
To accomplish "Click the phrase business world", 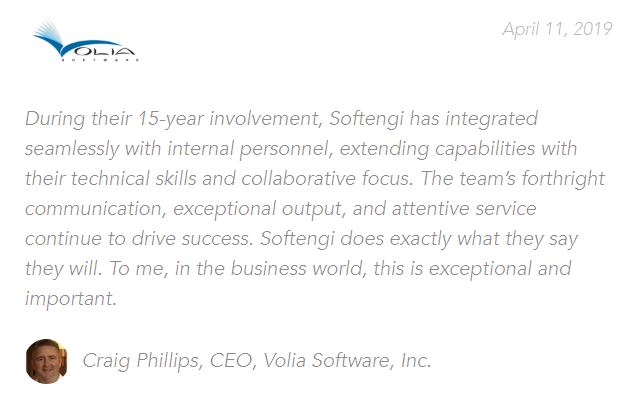I will coord(298,269).
